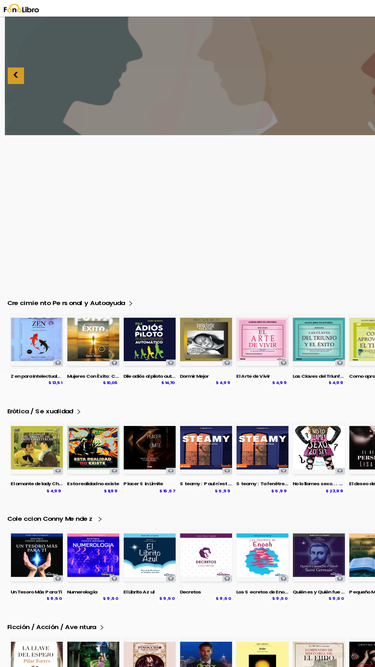The width and height of the screenshot is (375, 667).
Task: Preview eye icon on Mujeres Con Éxito cover
Action: point(114,363)
